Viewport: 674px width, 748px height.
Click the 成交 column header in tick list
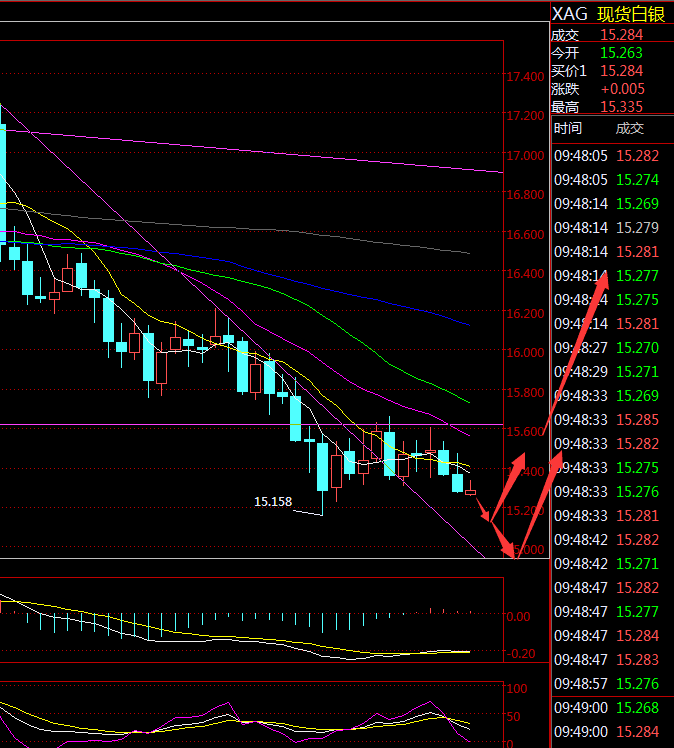click(630, 128)
